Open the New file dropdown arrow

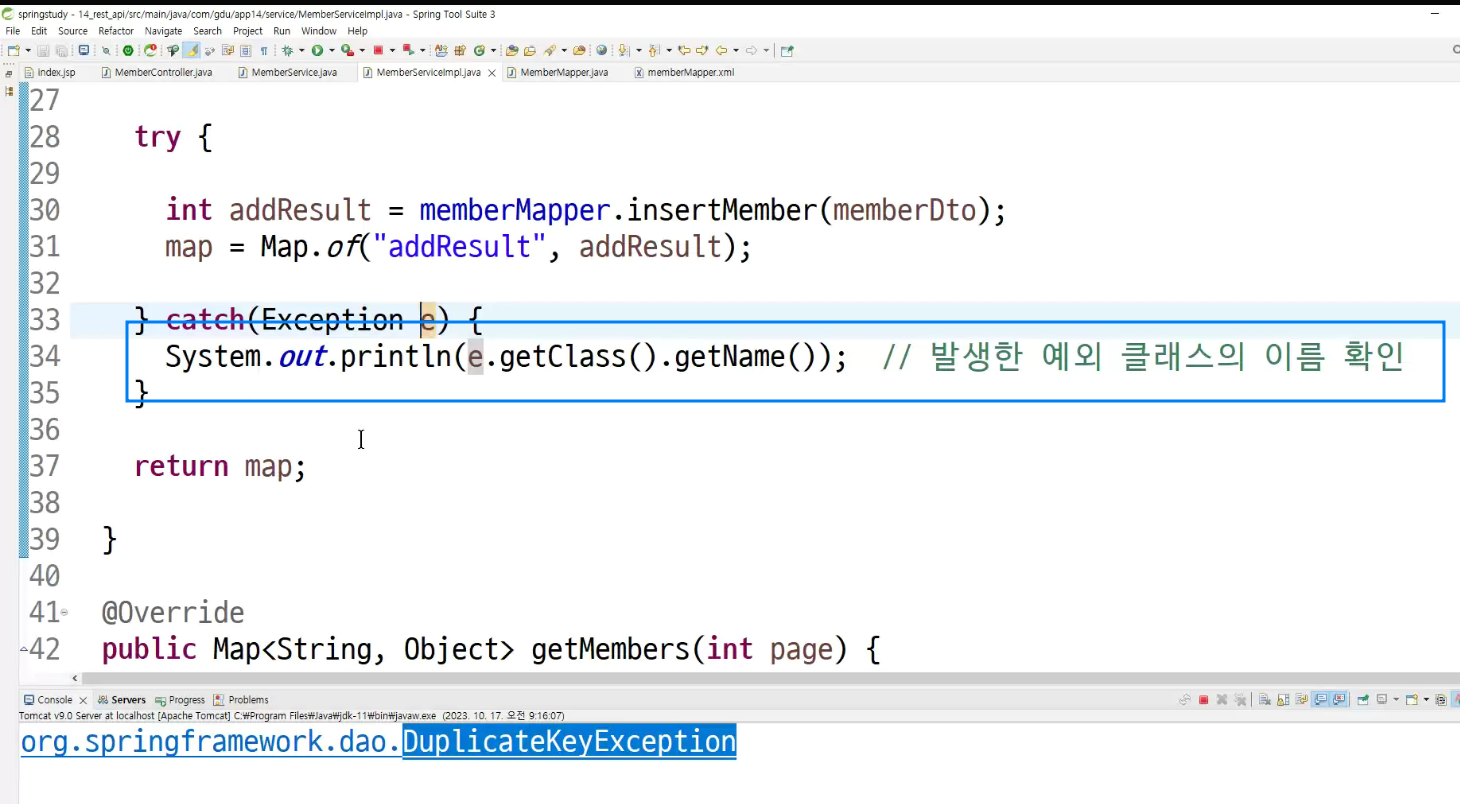[x=27, y=50]
